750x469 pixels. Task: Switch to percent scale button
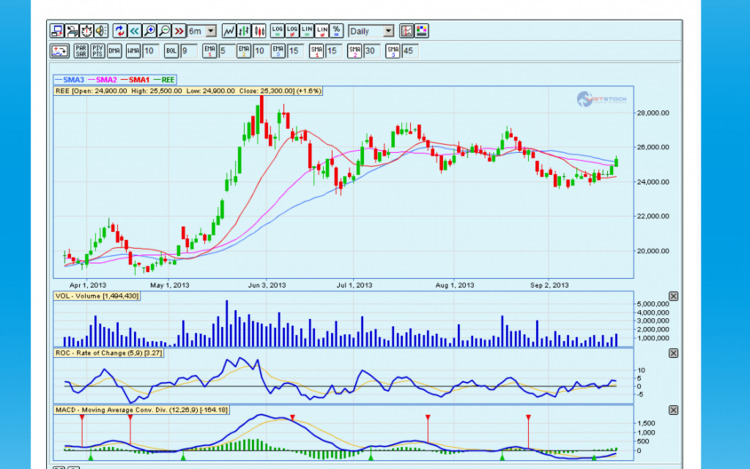pyautogui.click(x=336, y=31)
